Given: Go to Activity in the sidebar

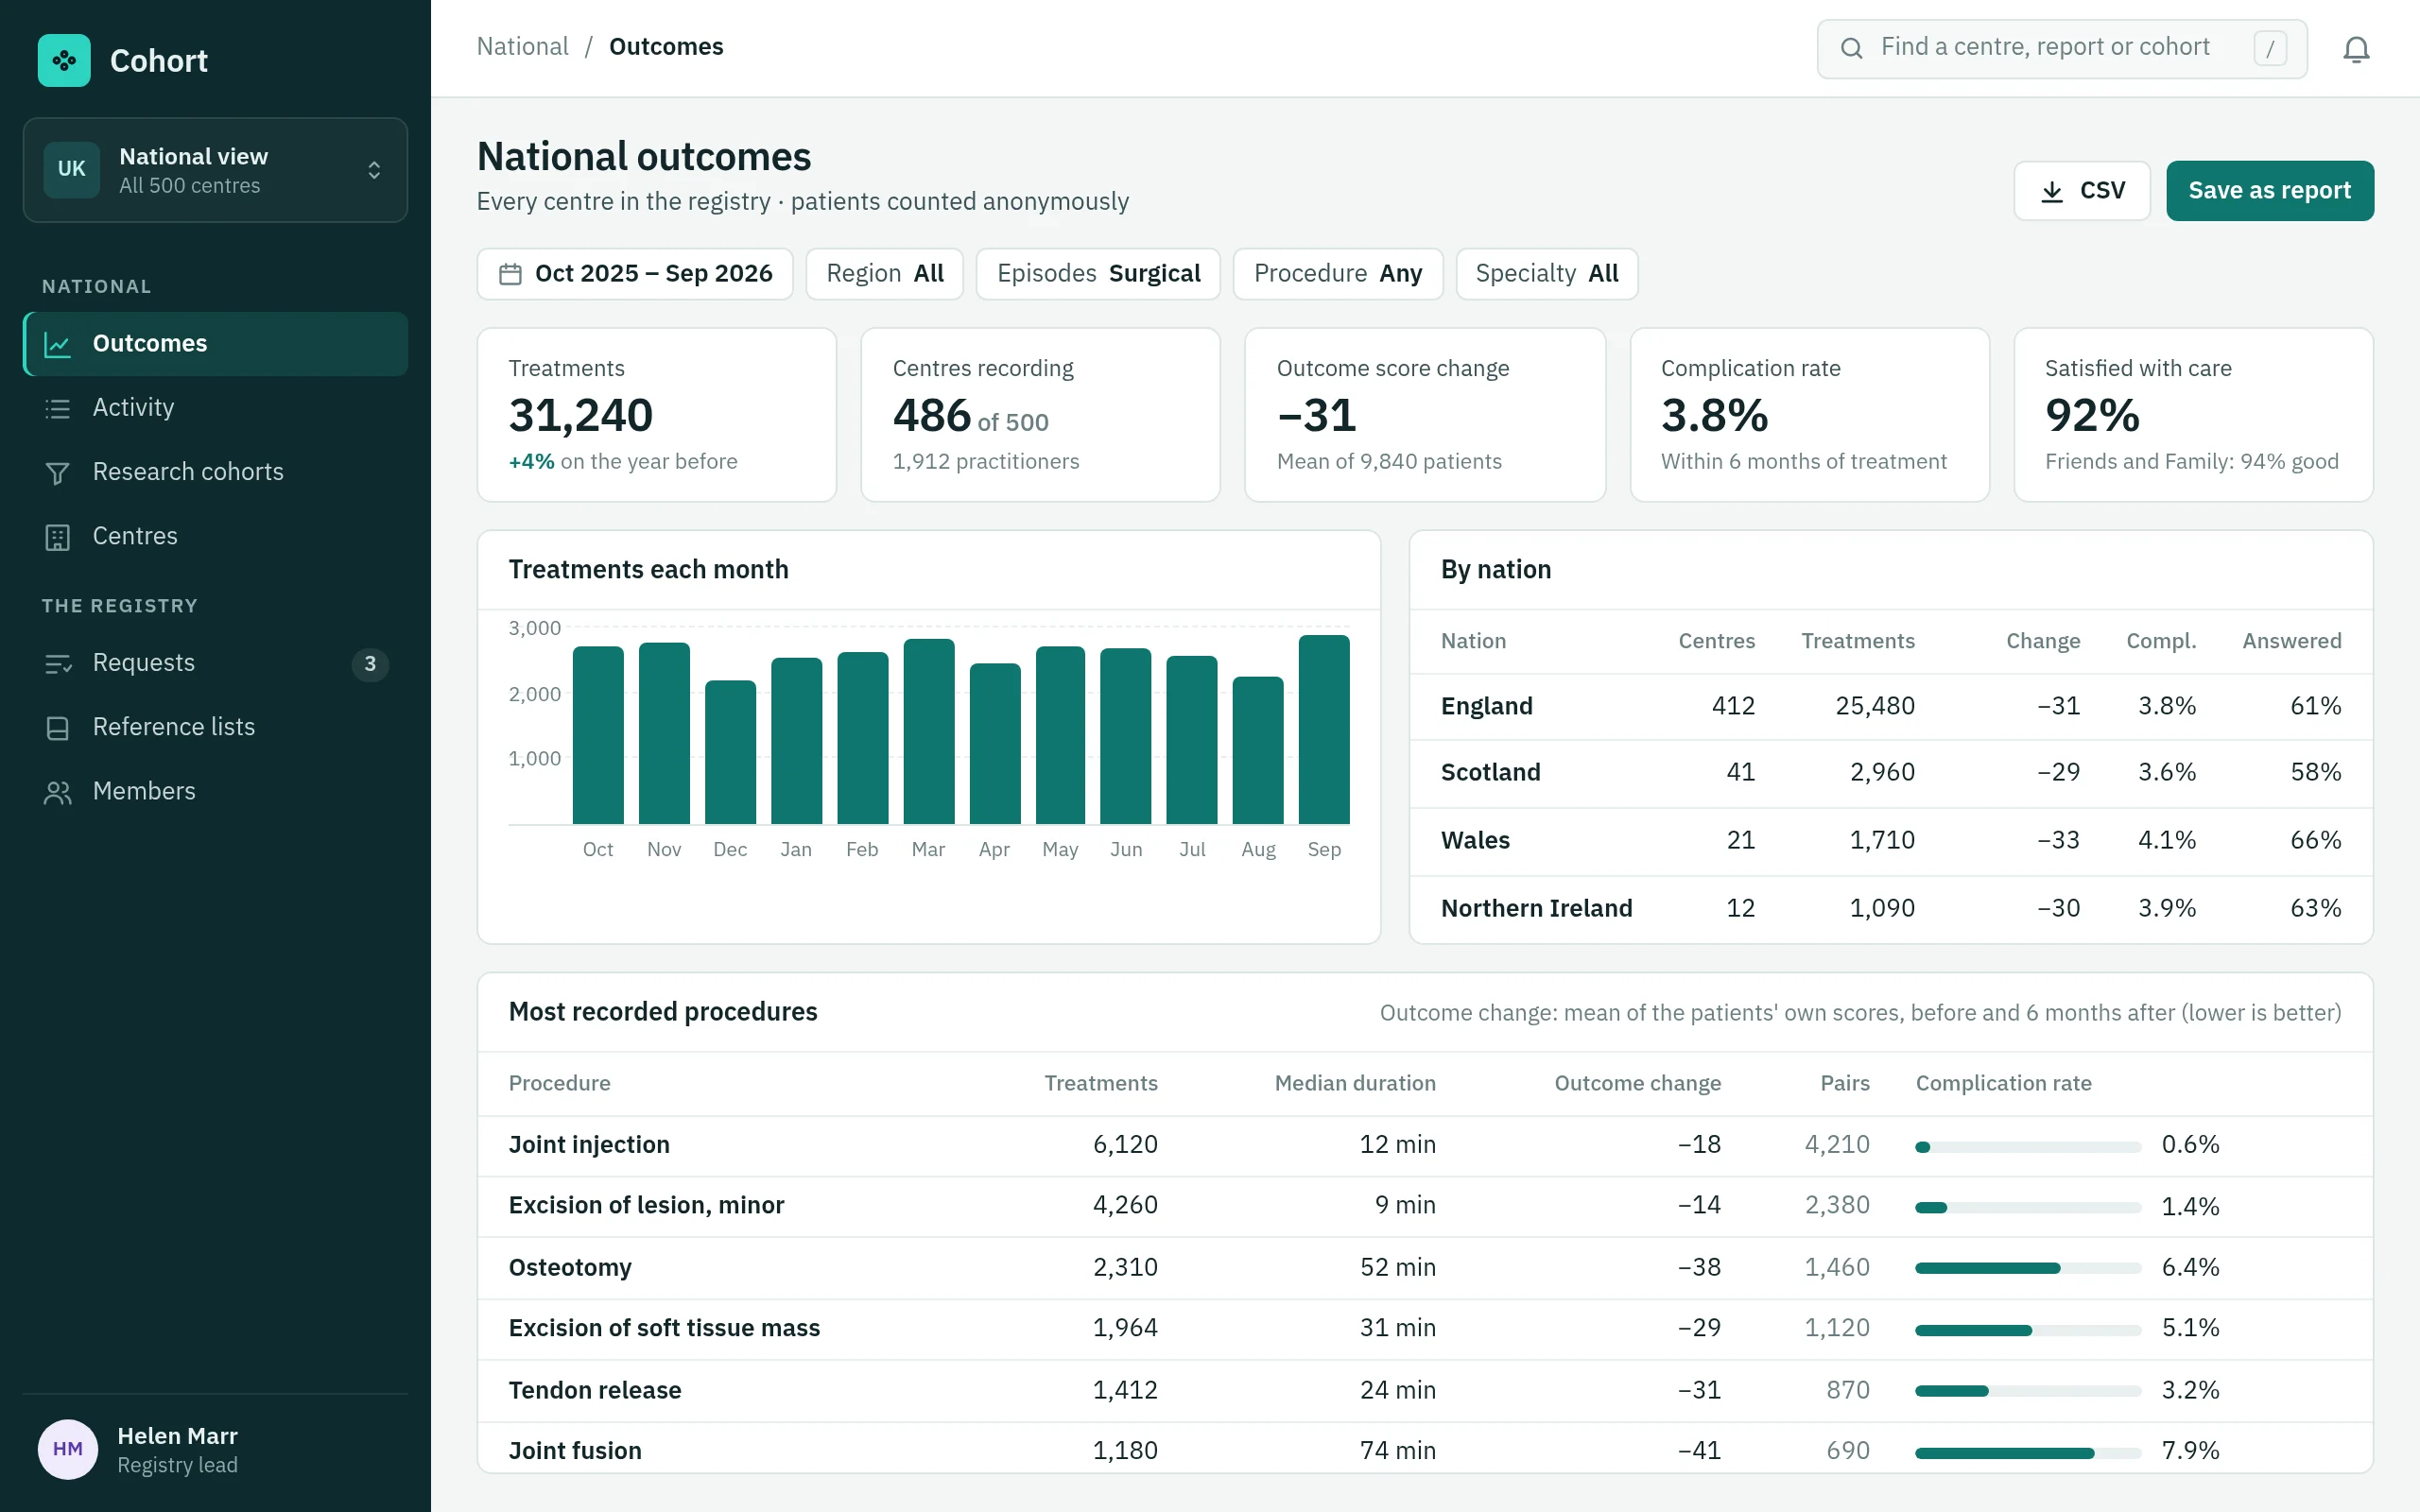Looking at the screenshot, I should (215, 408).
